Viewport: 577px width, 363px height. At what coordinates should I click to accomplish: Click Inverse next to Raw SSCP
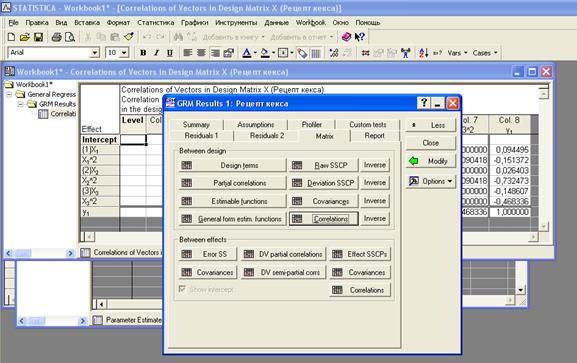point(375,165)
